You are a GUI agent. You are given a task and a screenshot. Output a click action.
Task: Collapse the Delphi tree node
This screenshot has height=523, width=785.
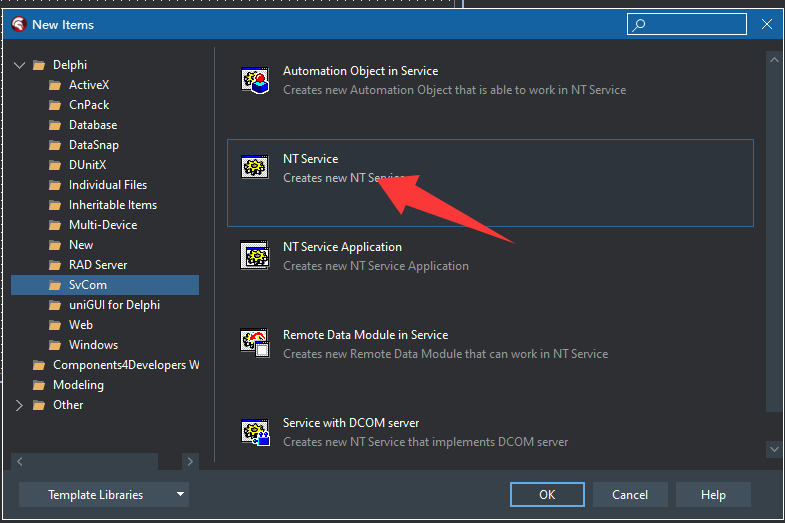(20, 65)
